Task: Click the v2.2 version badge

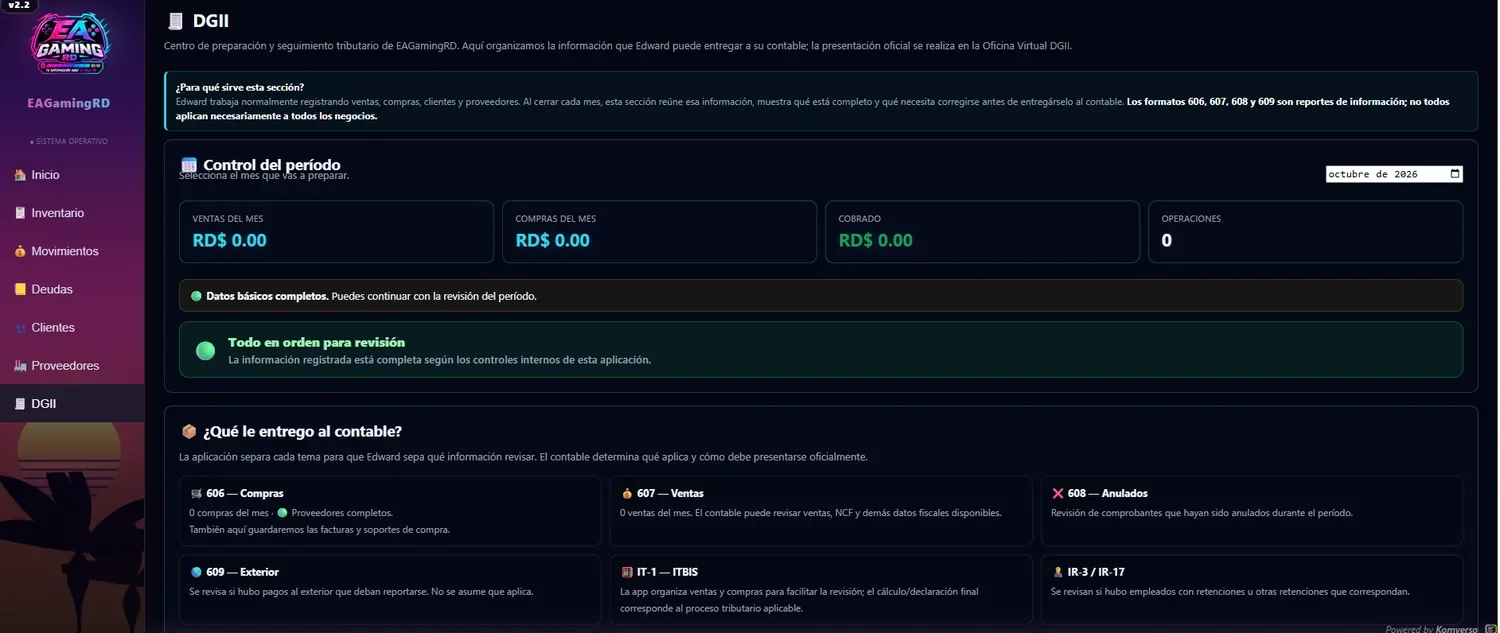Action: [18, 5]
